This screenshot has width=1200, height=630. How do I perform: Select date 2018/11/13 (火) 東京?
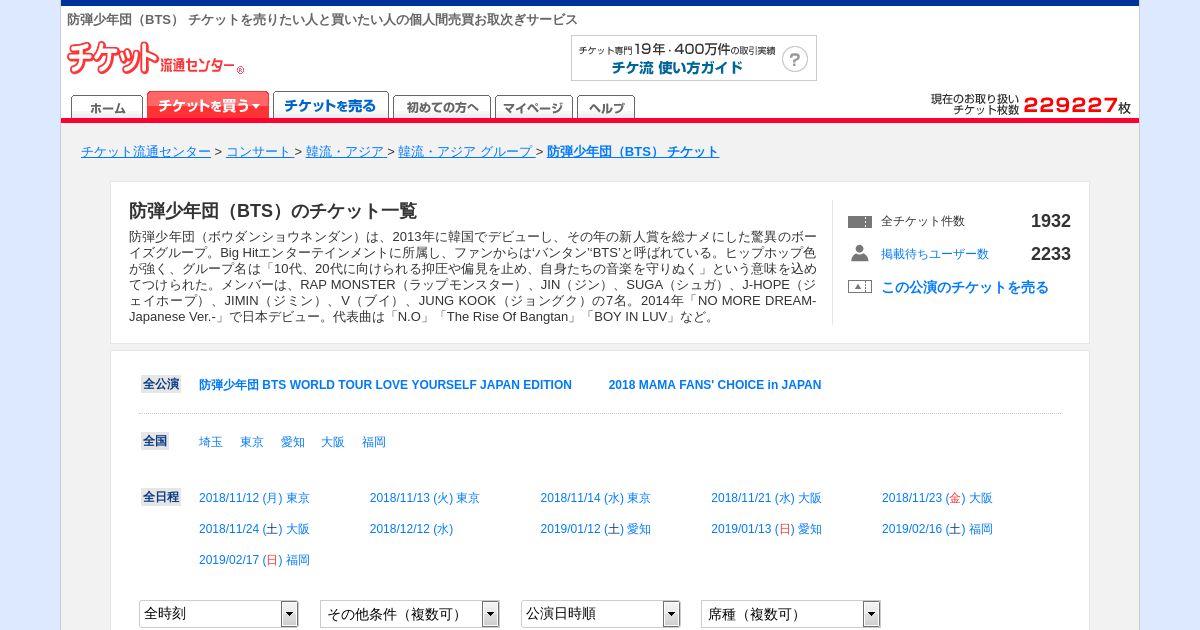(425, 498)
